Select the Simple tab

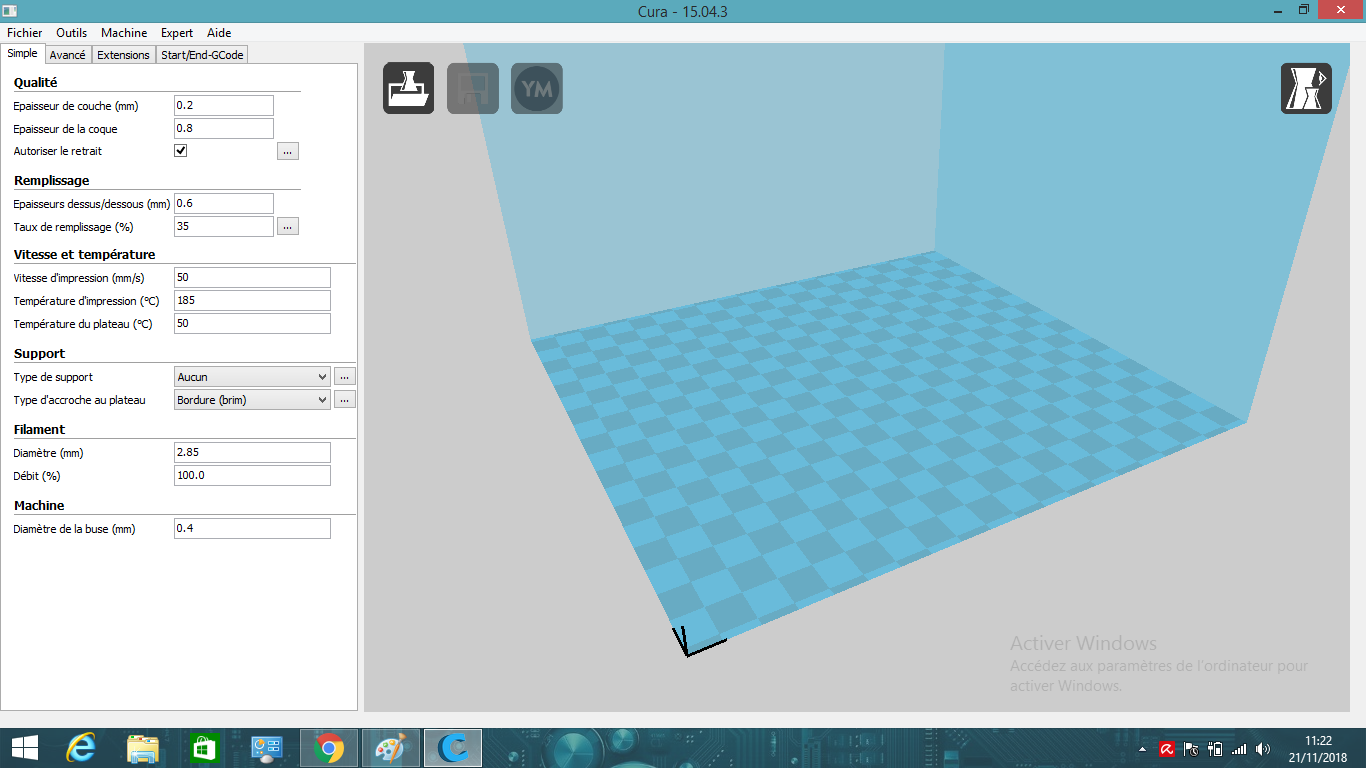click(x=22, y=54)
